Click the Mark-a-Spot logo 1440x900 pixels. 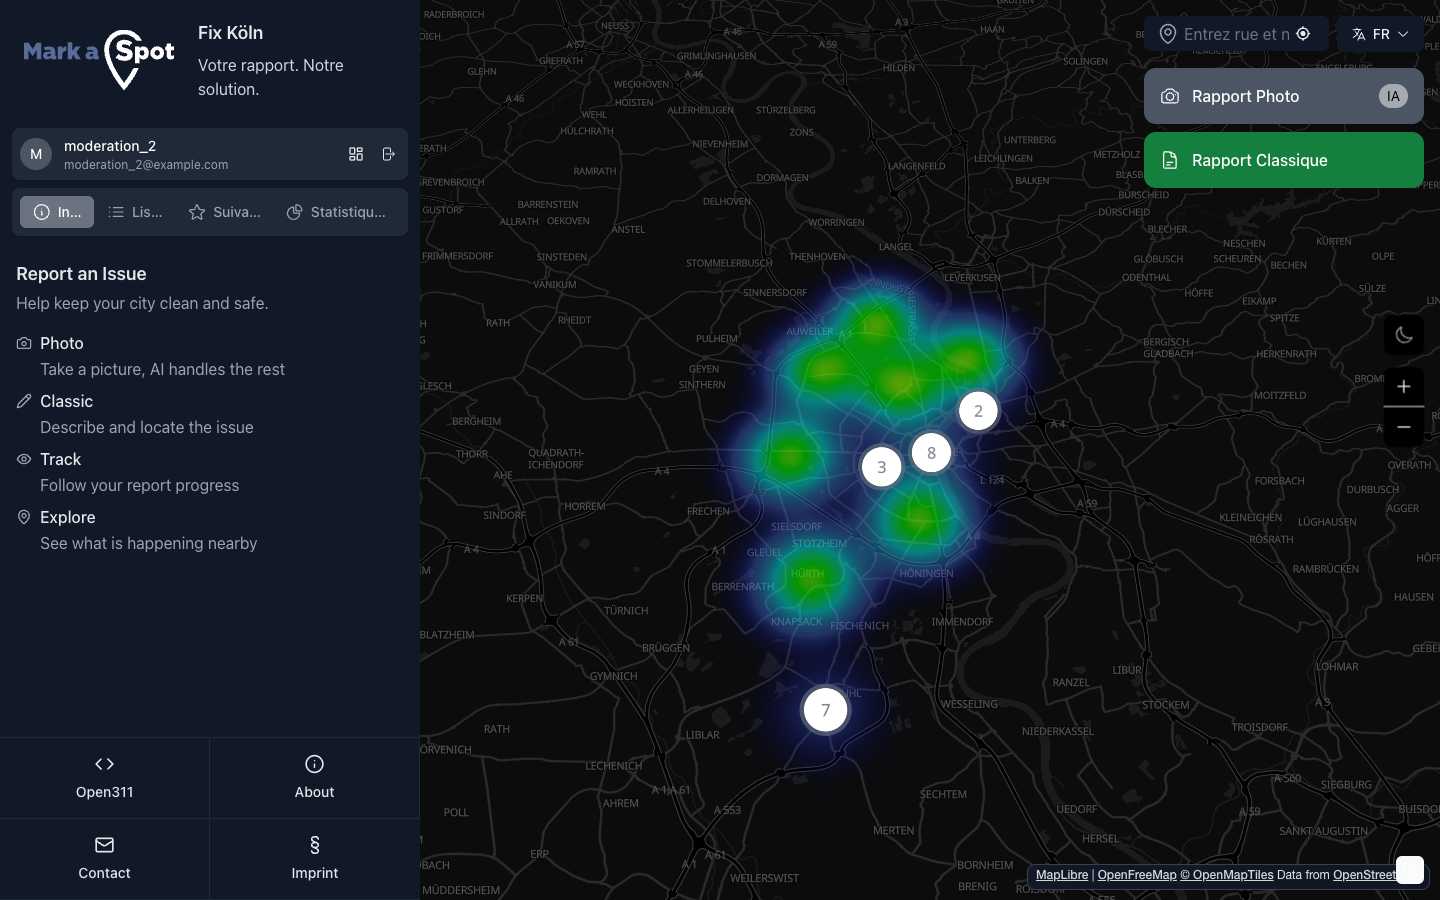[99, 58]
